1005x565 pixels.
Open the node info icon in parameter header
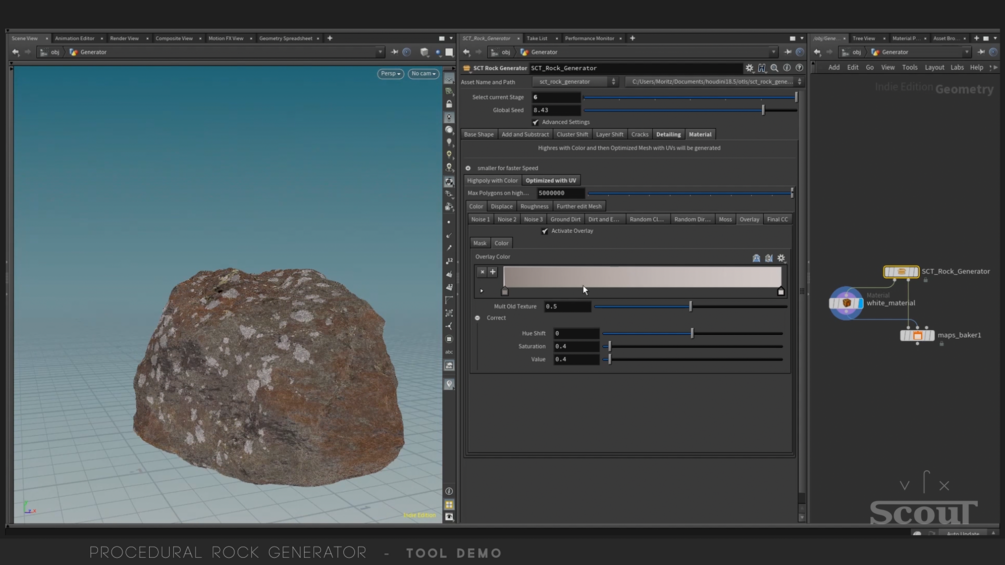pyautogui.click(x=787, y=68)
